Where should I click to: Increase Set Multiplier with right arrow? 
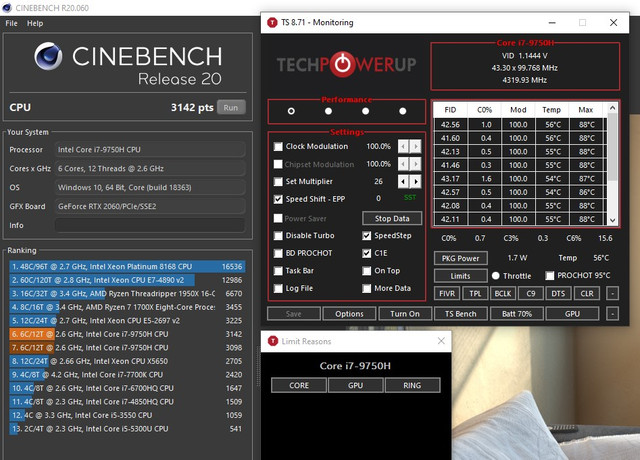tap(415, 182)
